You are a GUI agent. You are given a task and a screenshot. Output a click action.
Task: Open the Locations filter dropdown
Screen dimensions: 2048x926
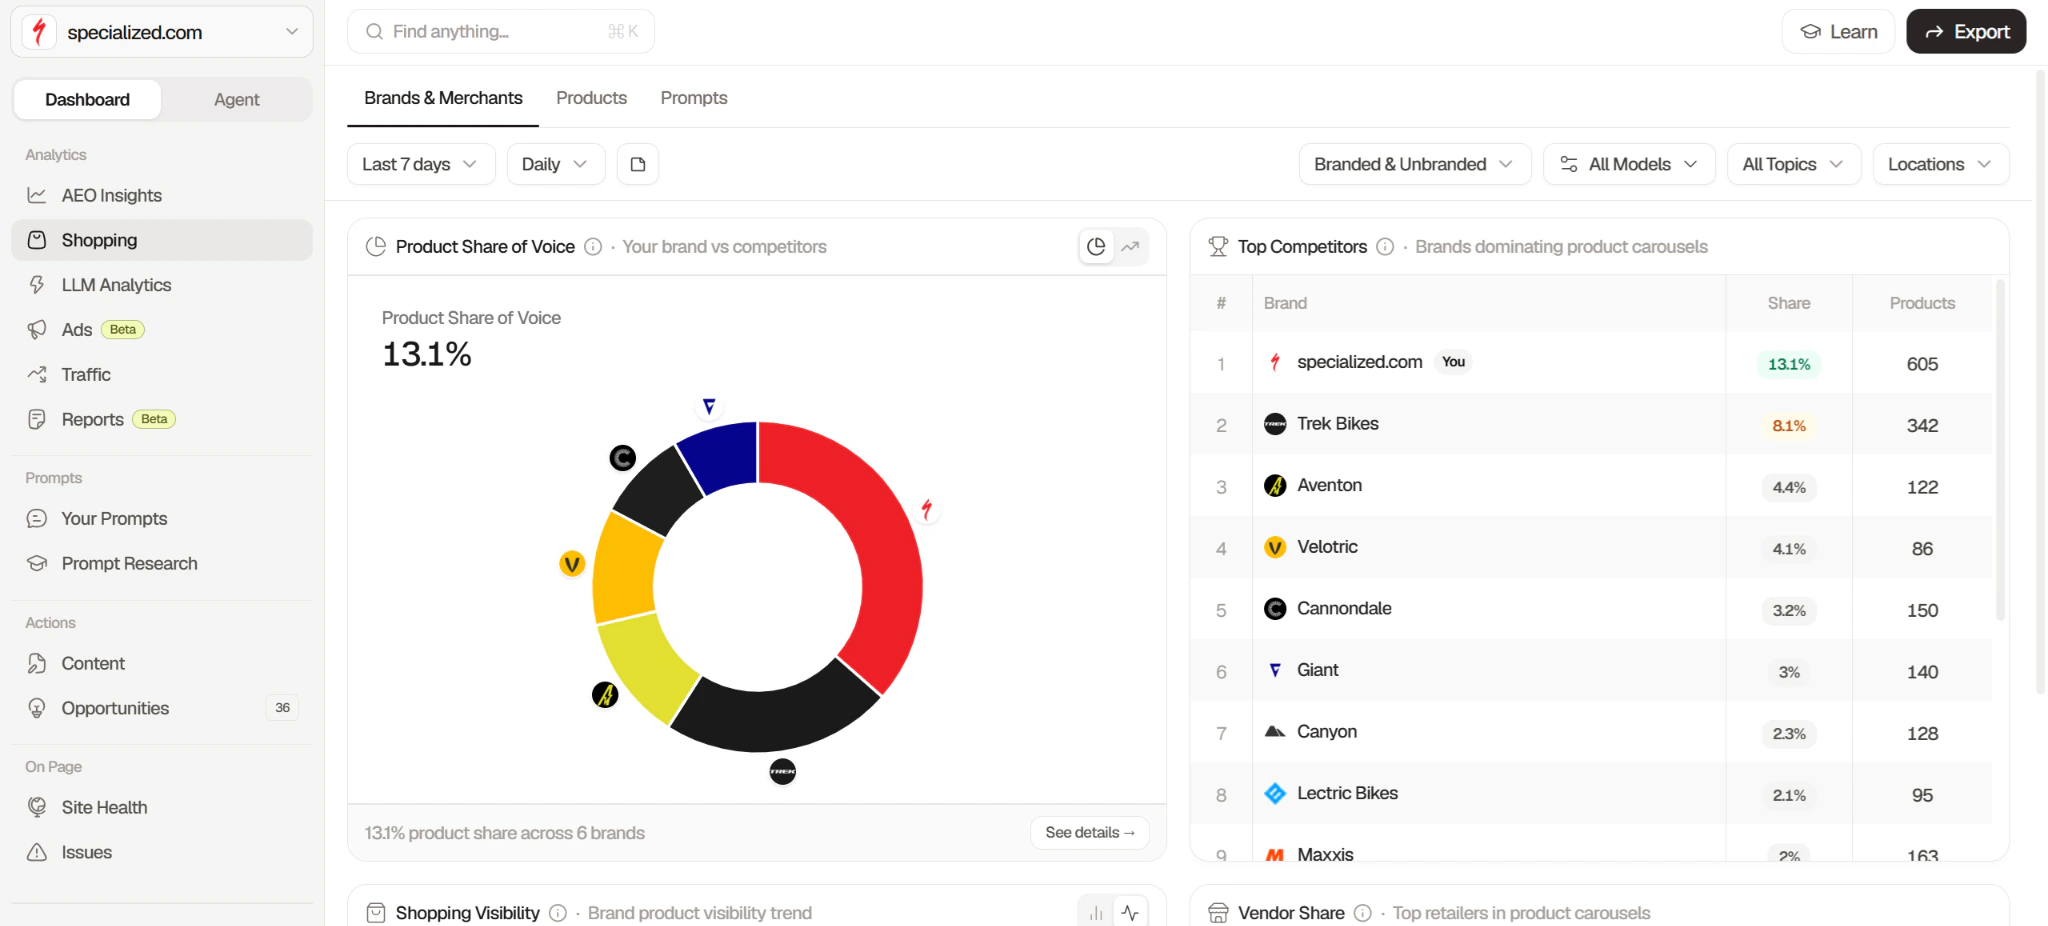(x=1941, y=164)
